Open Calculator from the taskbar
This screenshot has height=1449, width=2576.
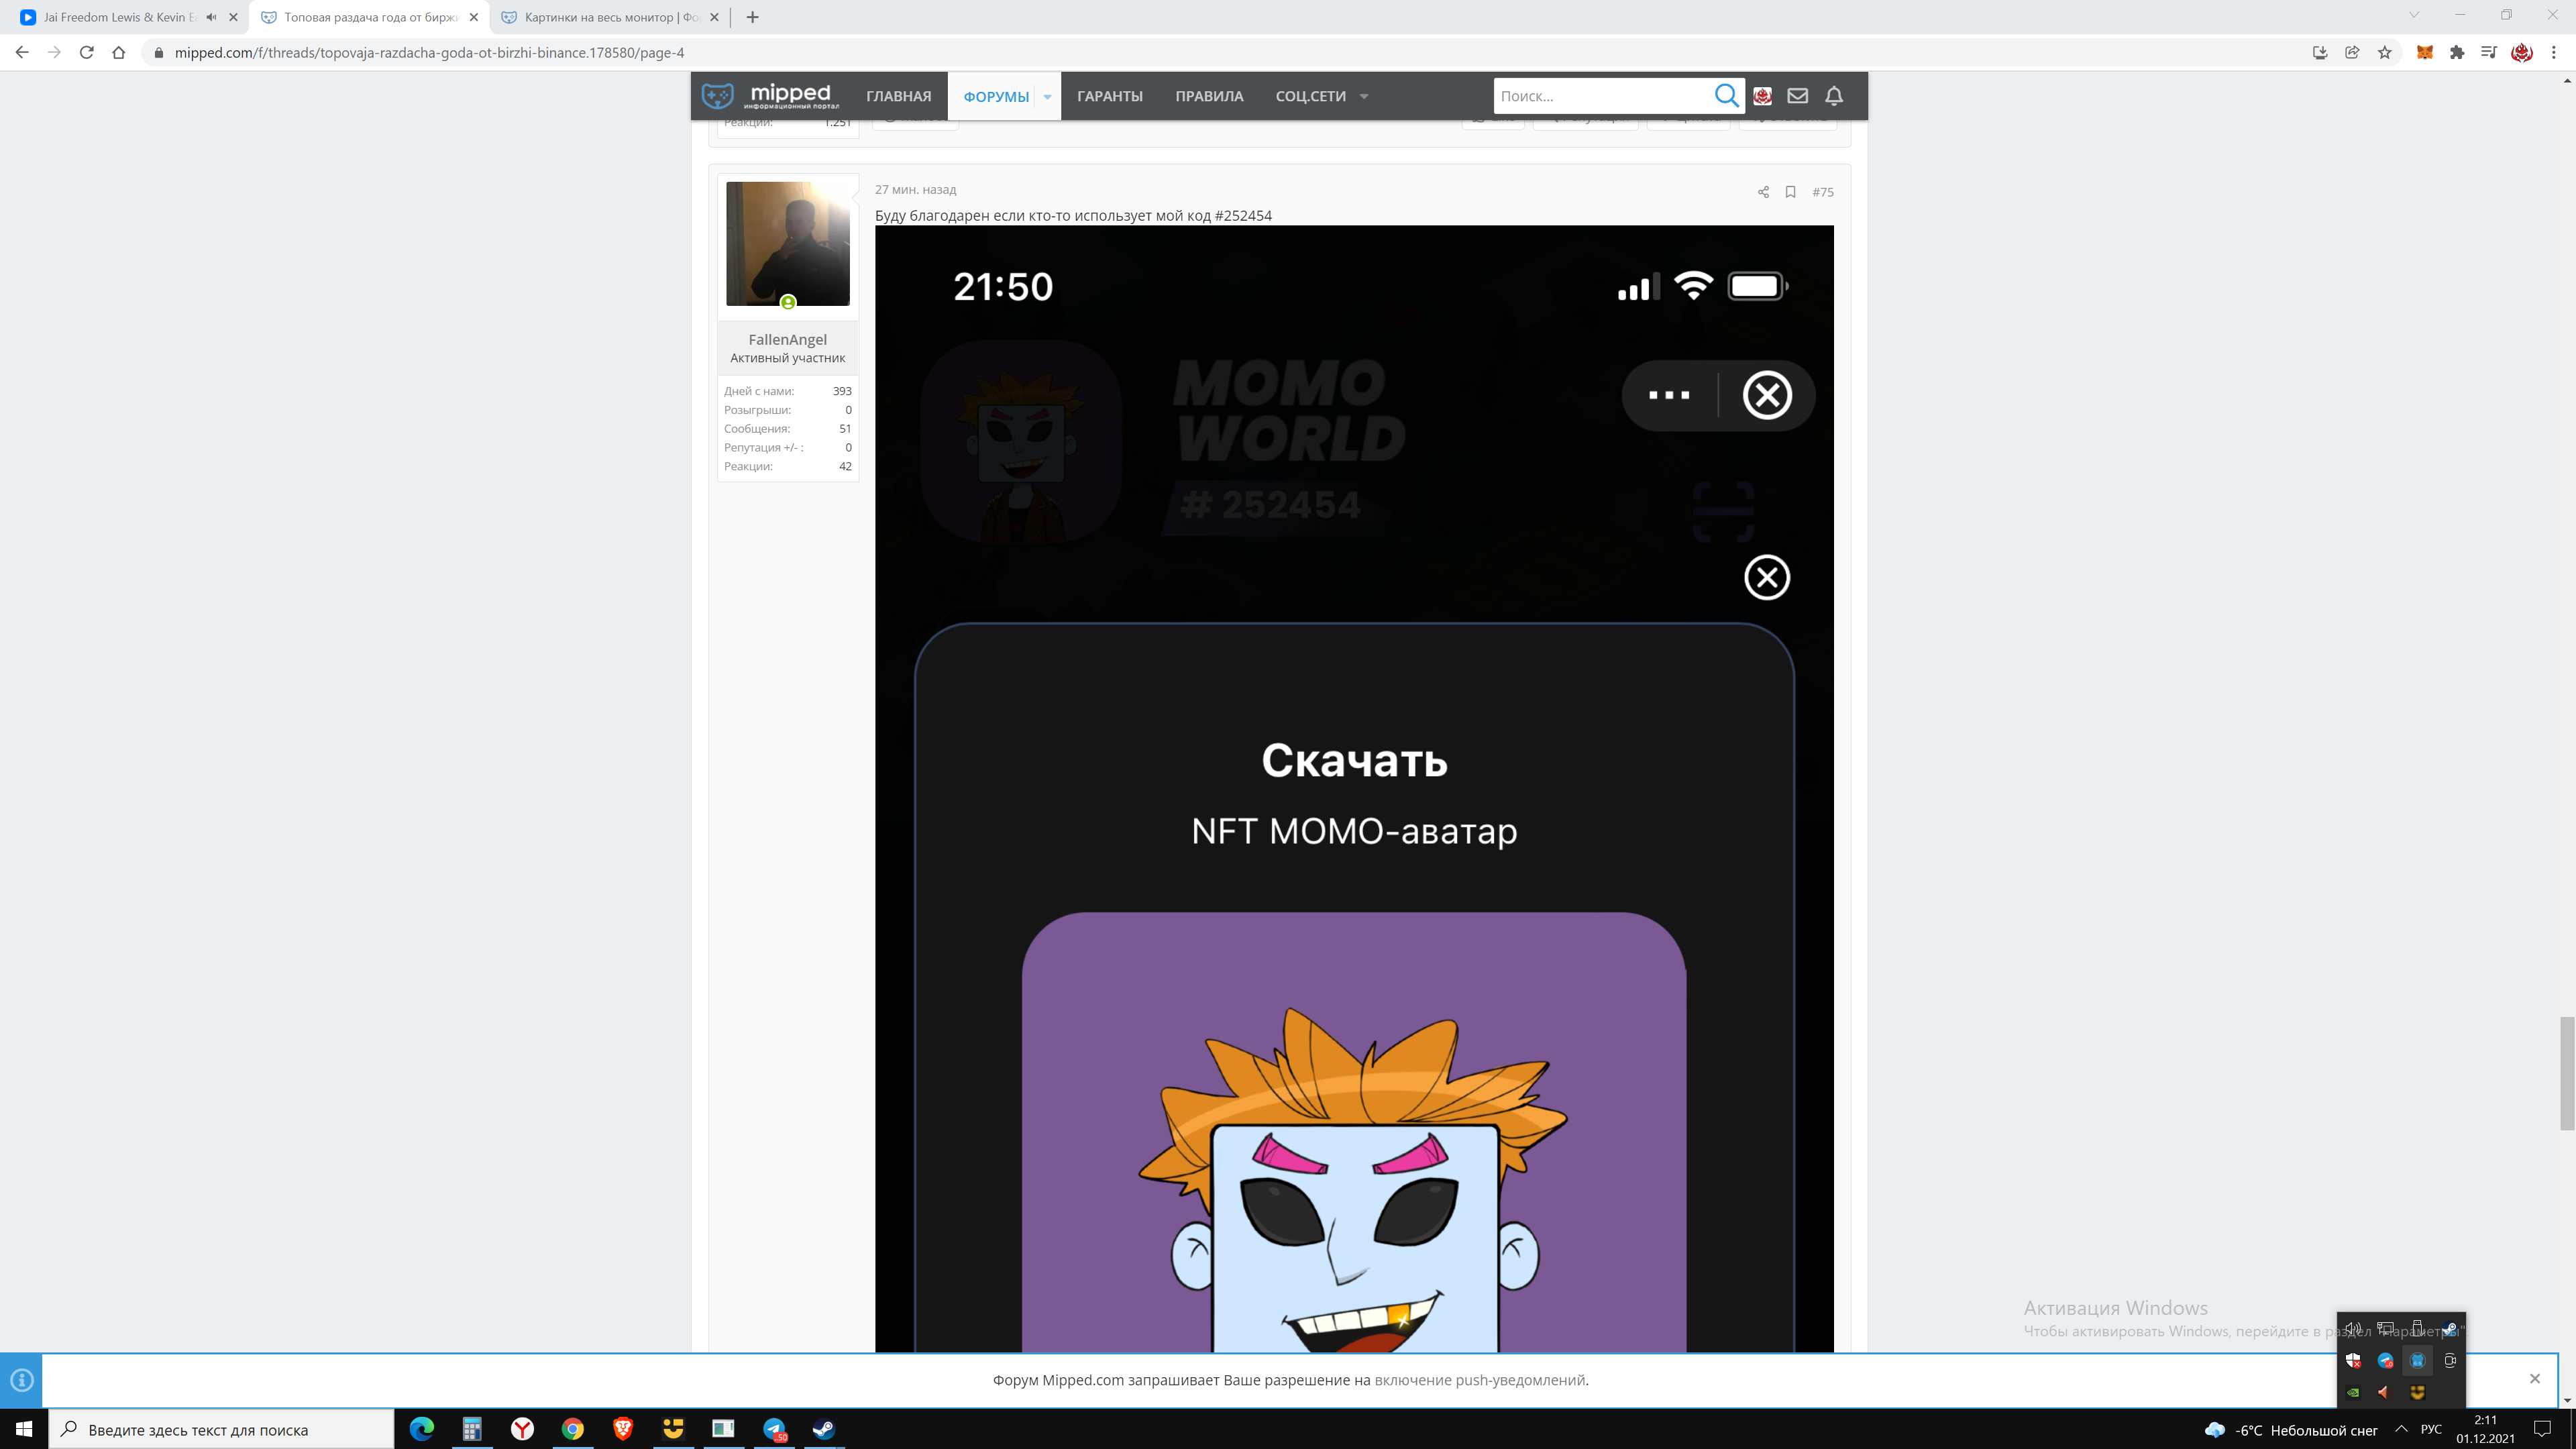[472, 1429]
